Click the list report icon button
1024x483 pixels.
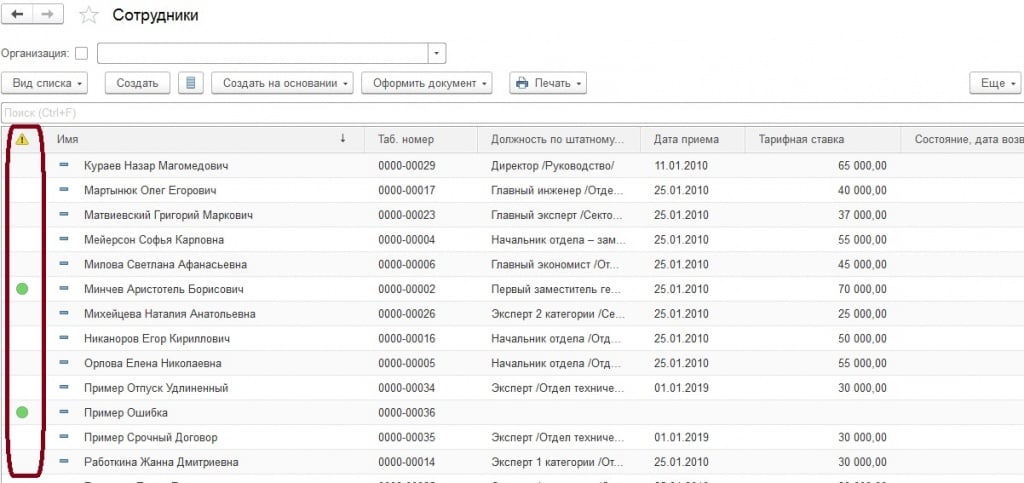pyautogui.click(x=191, y=83)
